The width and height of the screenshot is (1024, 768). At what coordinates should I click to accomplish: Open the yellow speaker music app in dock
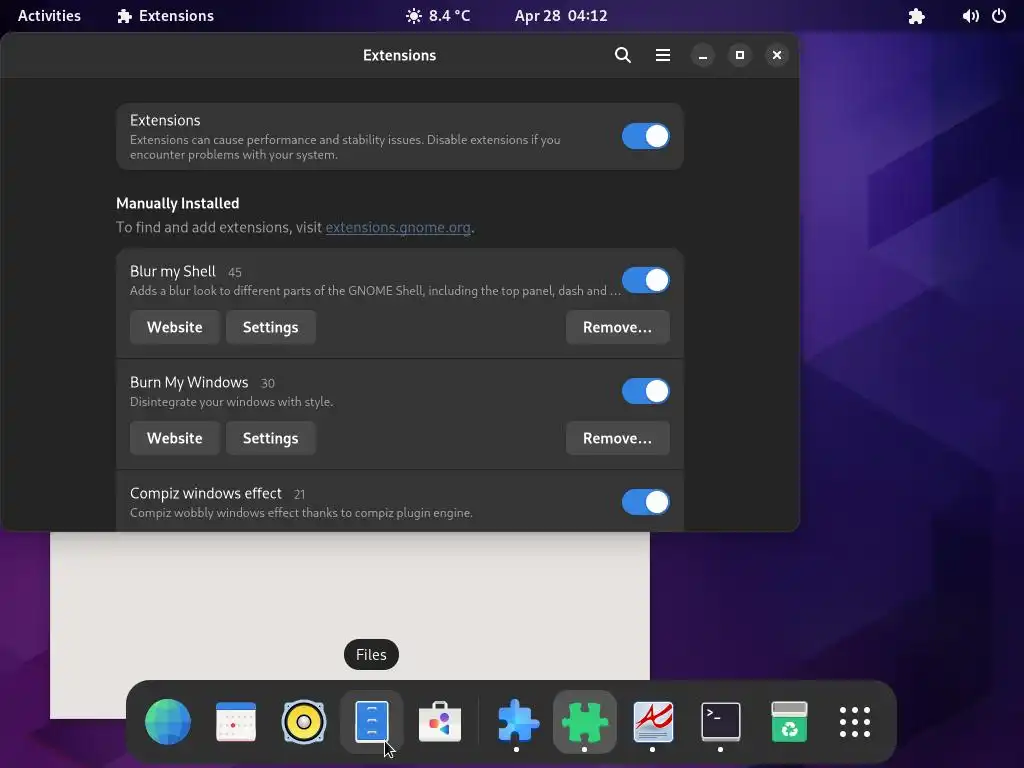(304, 722)
